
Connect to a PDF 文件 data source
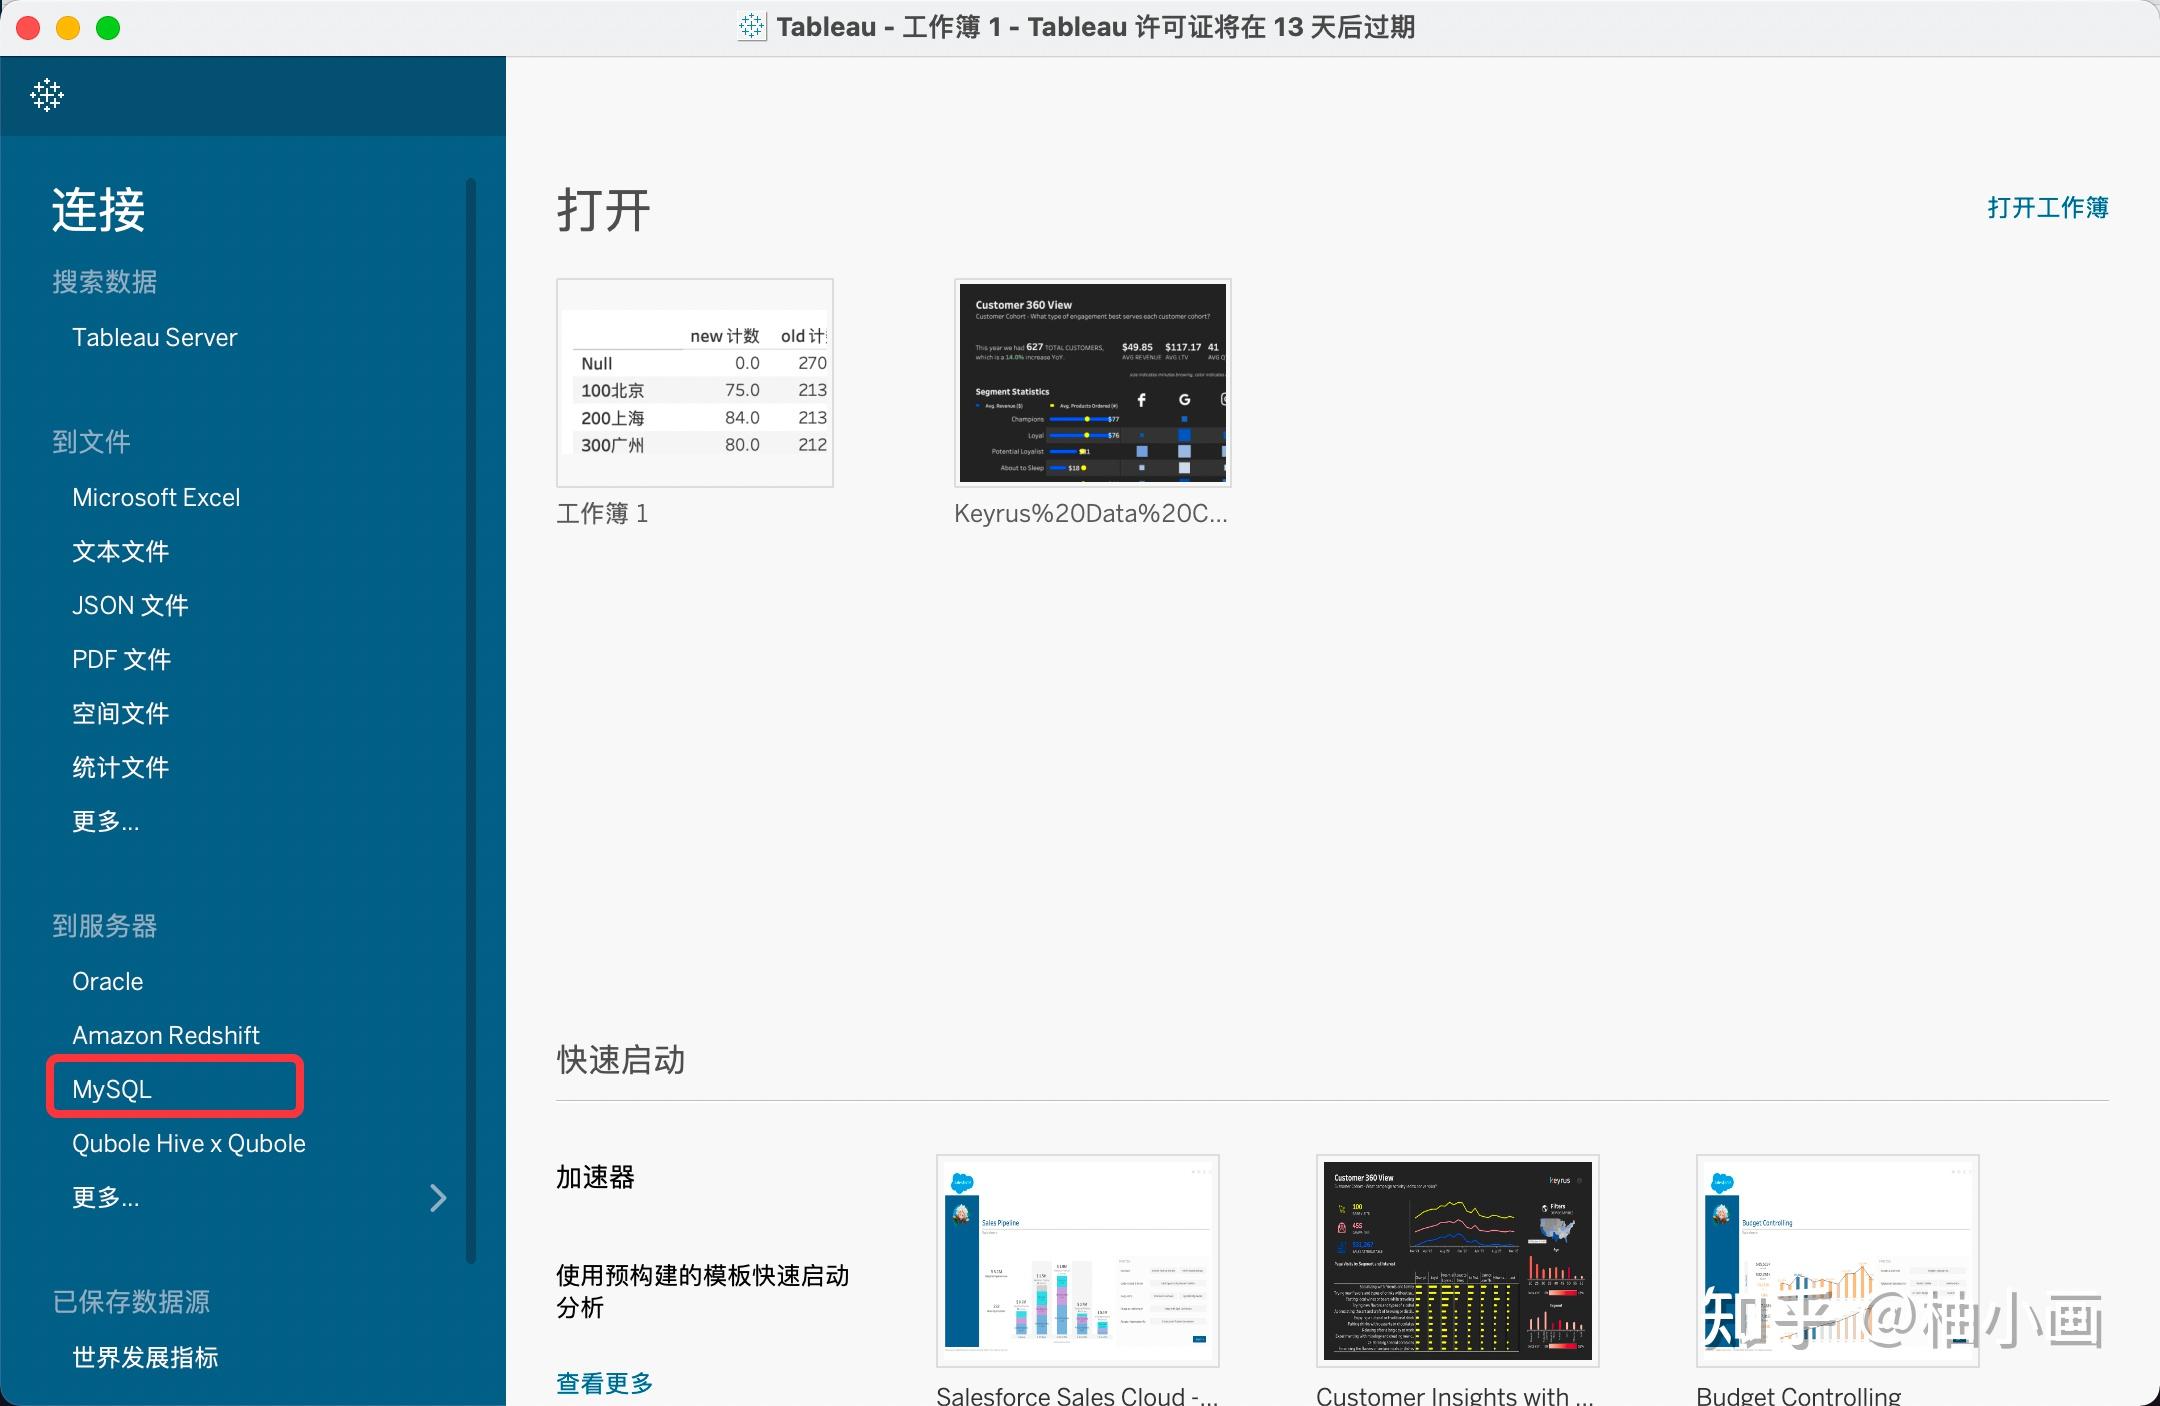pos(121,659)
